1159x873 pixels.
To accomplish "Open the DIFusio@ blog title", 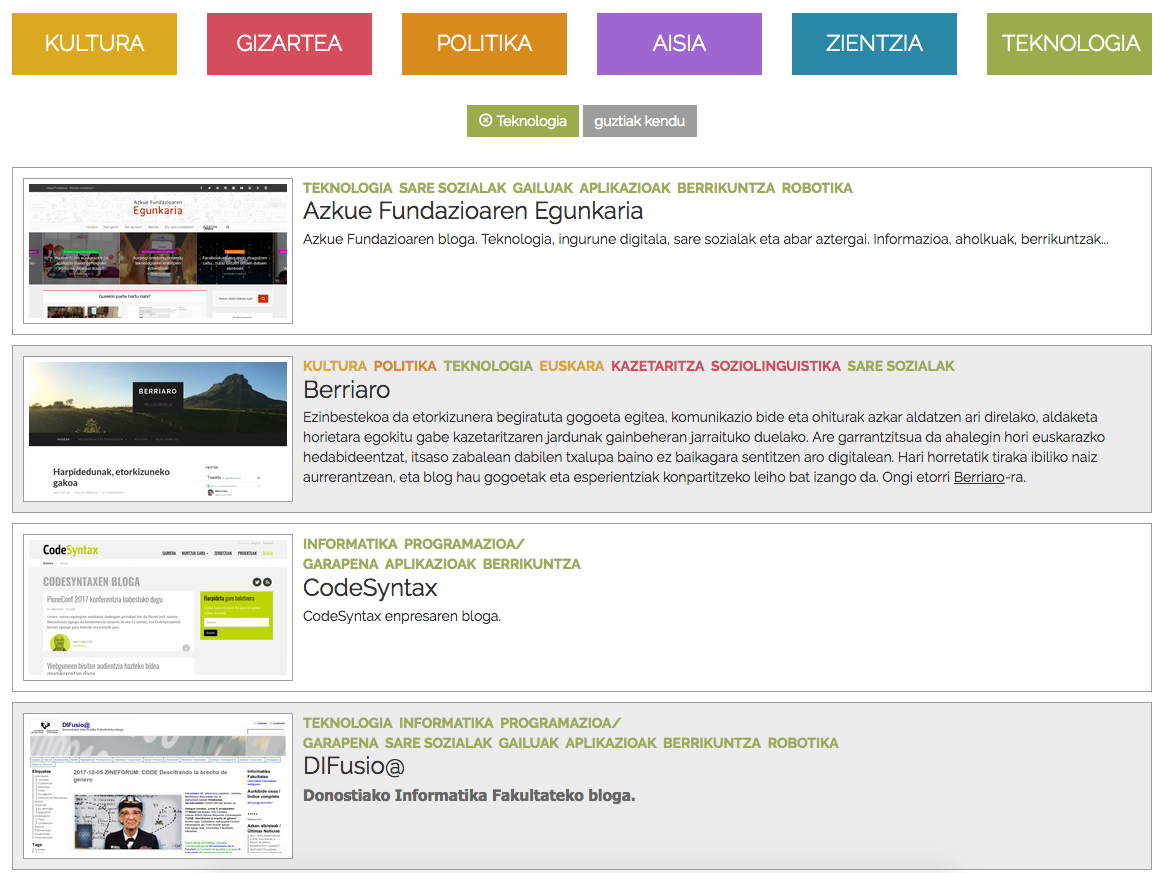I will [354, 766].
